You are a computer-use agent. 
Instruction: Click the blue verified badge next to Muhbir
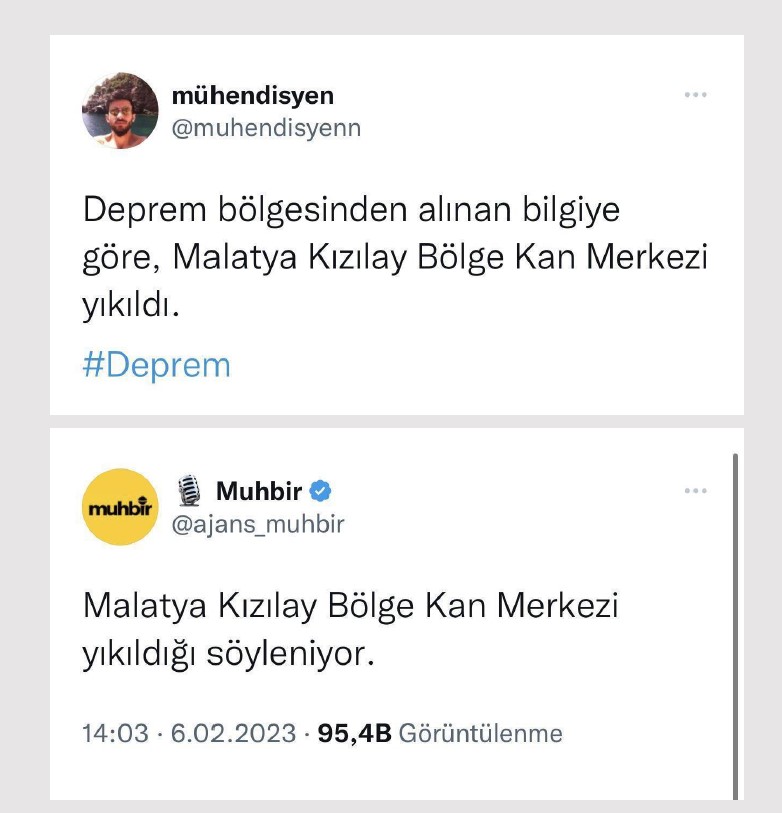[x=319, y=490]
